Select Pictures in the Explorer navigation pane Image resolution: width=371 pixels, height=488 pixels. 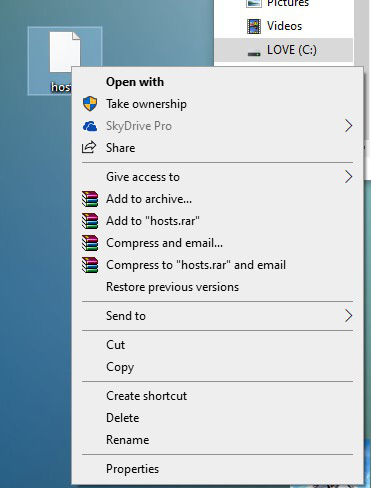coord(284,4)
